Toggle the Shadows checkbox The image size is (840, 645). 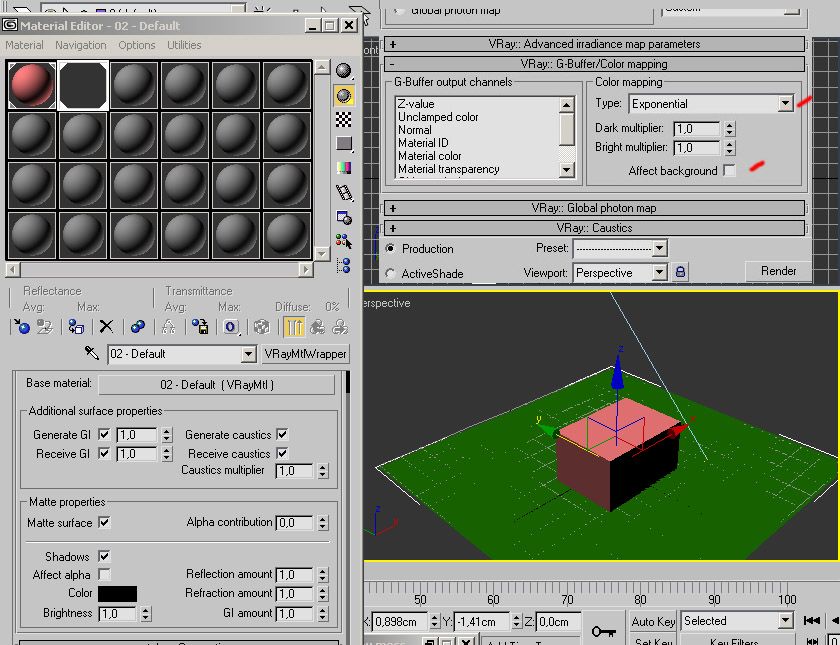[104, 556]
